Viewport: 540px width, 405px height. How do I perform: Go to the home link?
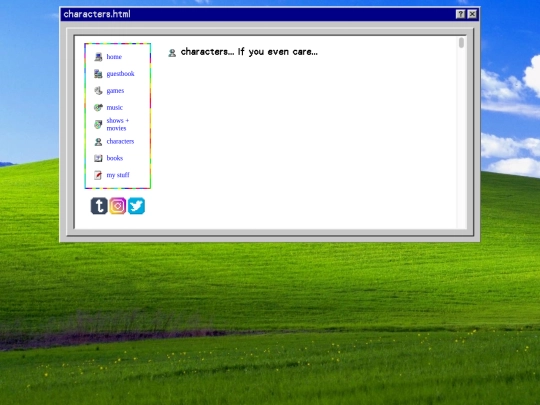[x=114, y=57]
